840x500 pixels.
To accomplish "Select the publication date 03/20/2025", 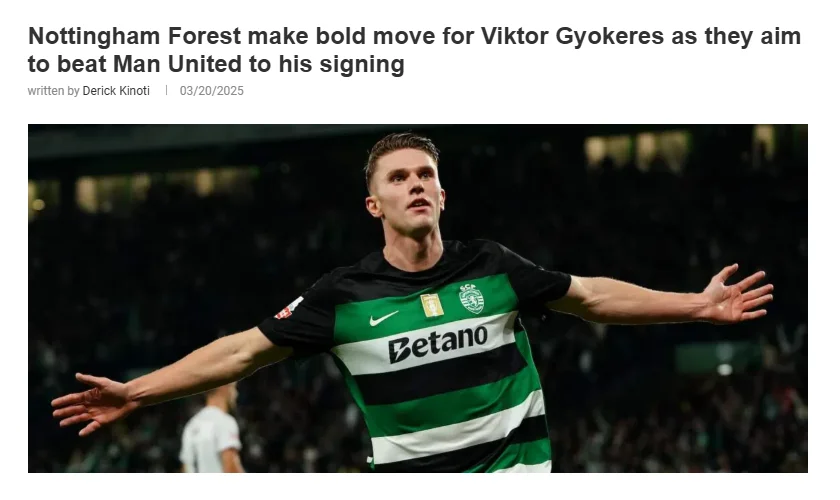I will tap(212, 91).
